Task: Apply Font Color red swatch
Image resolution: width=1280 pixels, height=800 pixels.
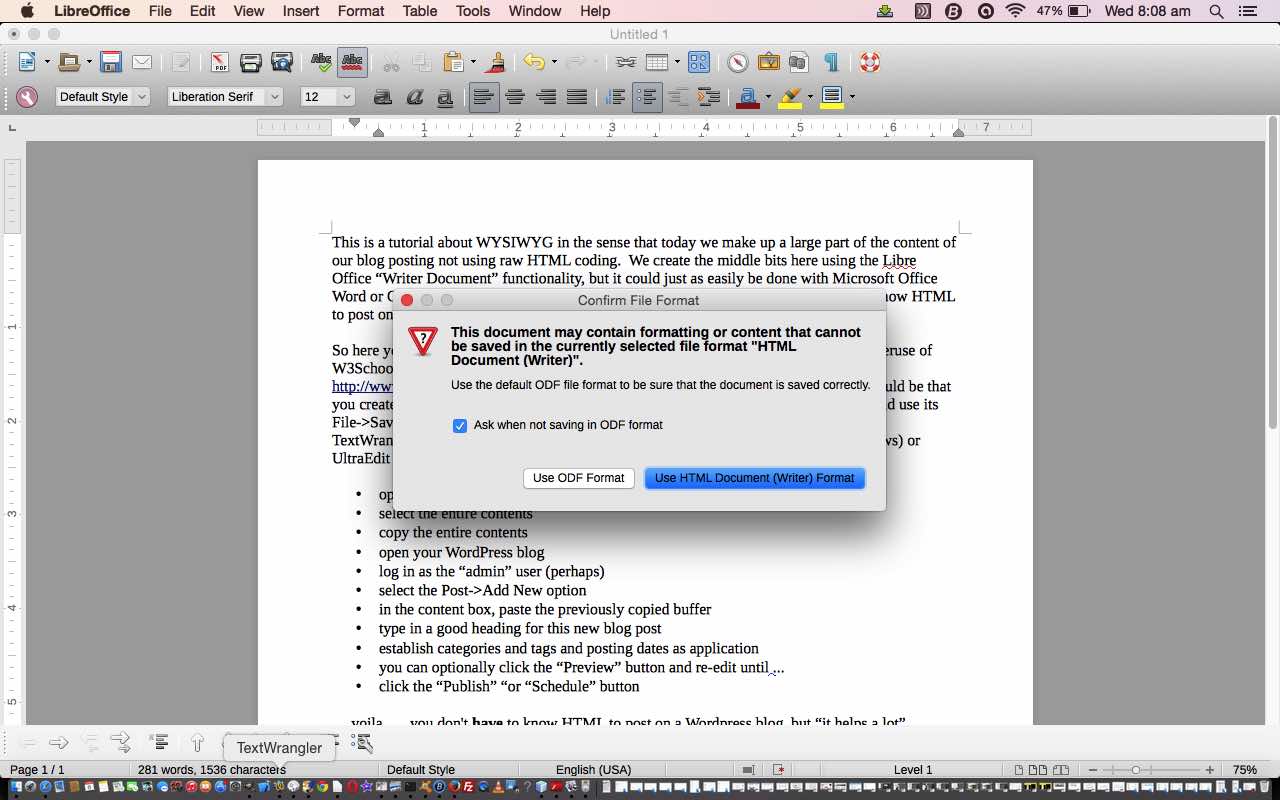Action: [747, 97]
